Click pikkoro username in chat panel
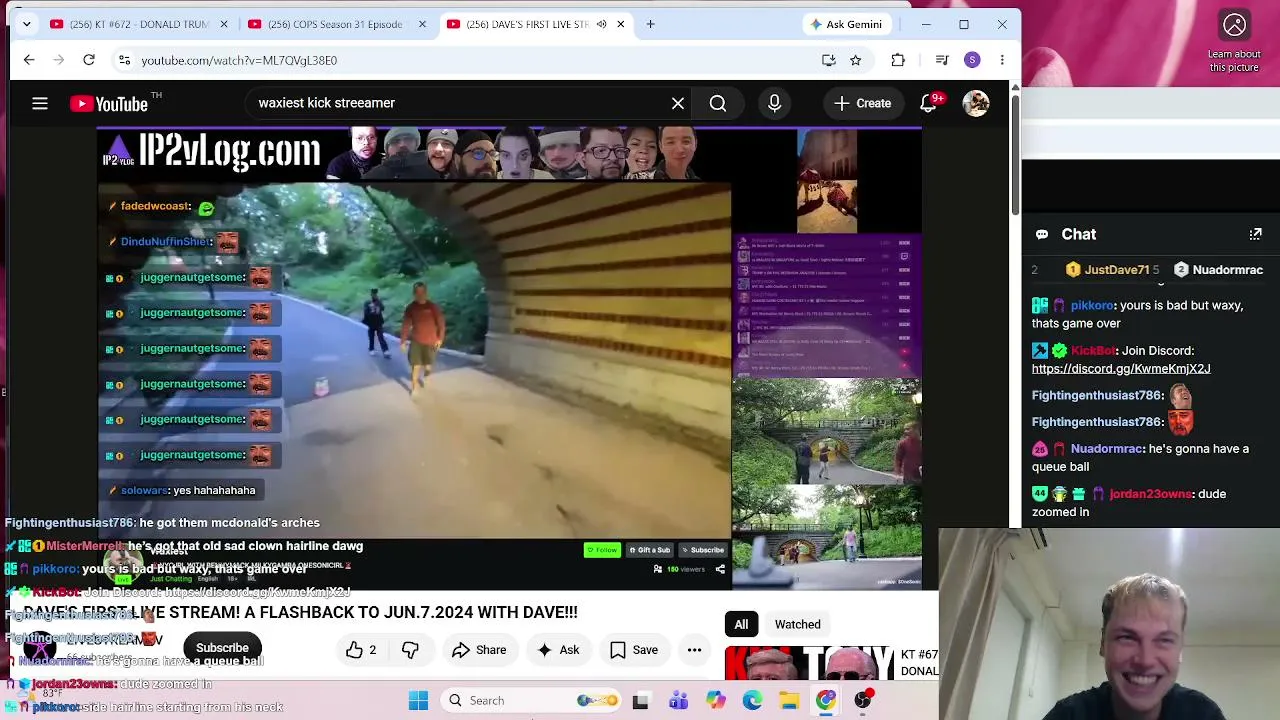This screenshot has width=1280, height=720. [x=1092, y=305]
